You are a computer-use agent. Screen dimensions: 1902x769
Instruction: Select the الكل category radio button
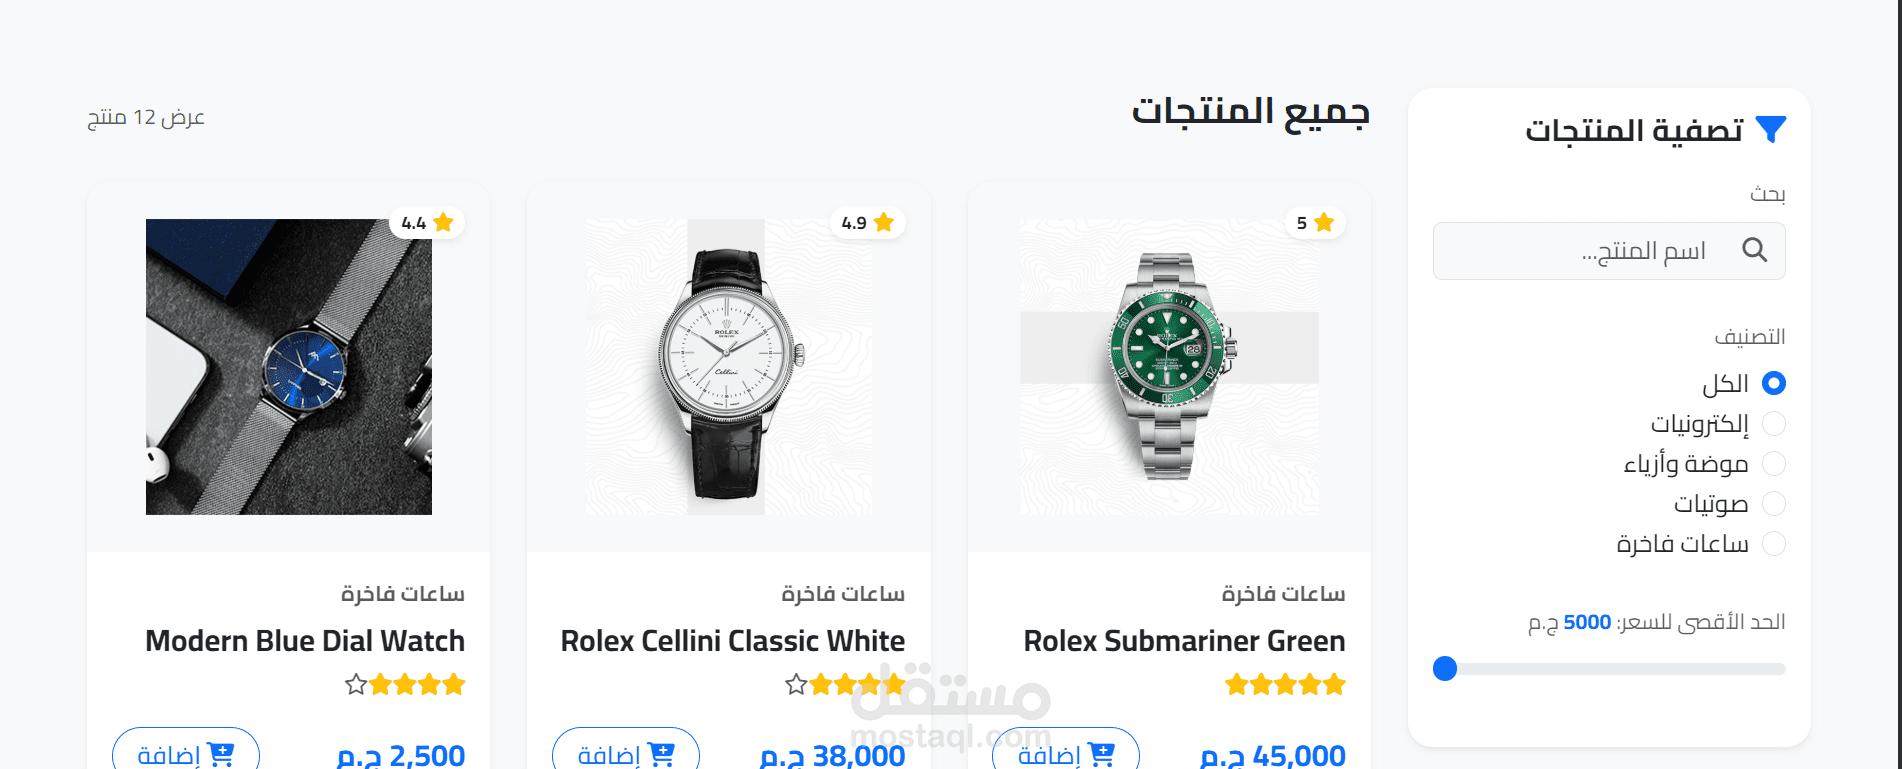[x=1774, y=383]
